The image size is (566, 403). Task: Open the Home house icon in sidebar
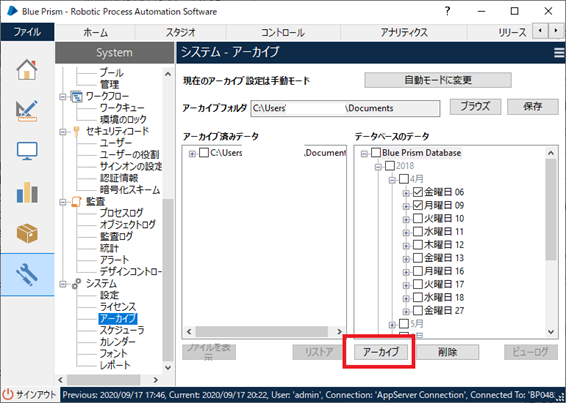27,70
